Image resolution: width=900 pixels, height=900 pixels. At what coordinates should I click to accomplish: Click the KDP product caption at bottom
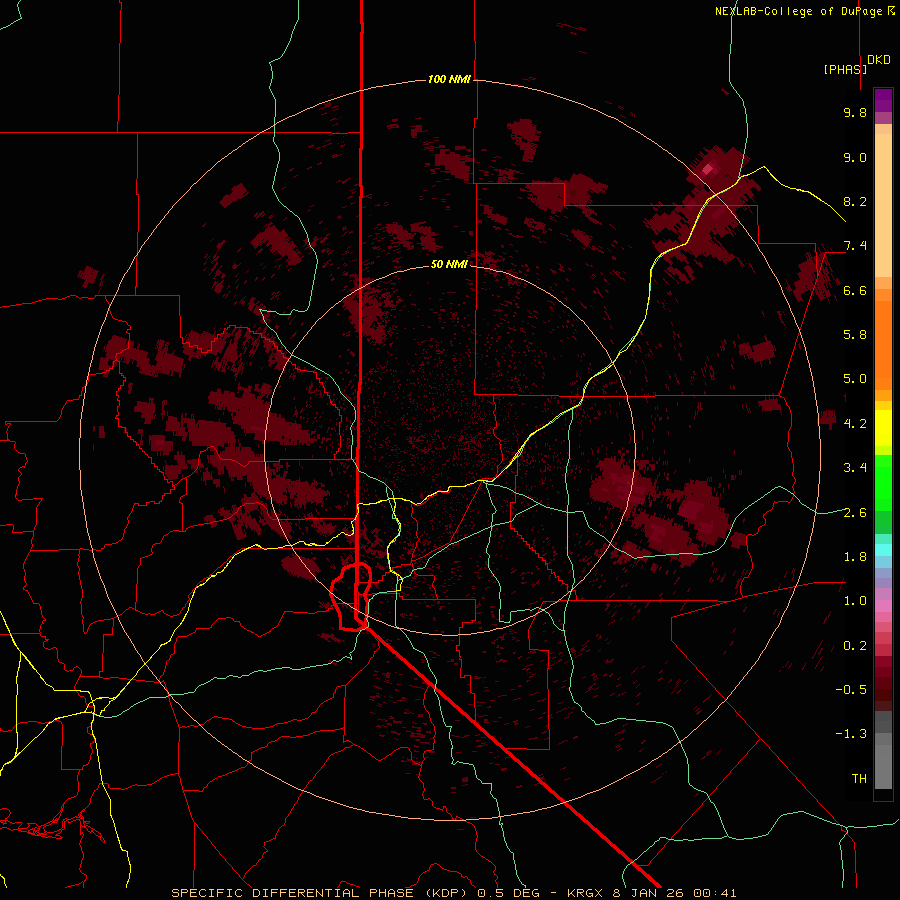click(454, 893)
